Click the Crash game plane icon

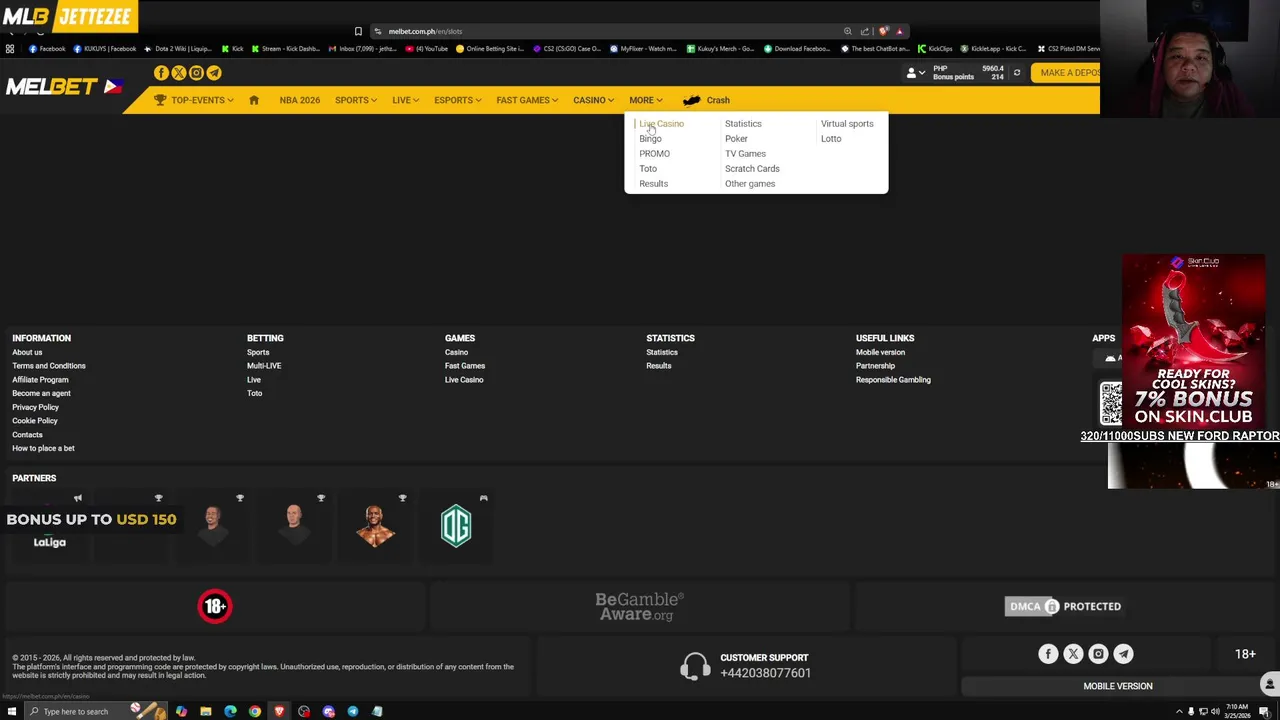coord(691,100)
